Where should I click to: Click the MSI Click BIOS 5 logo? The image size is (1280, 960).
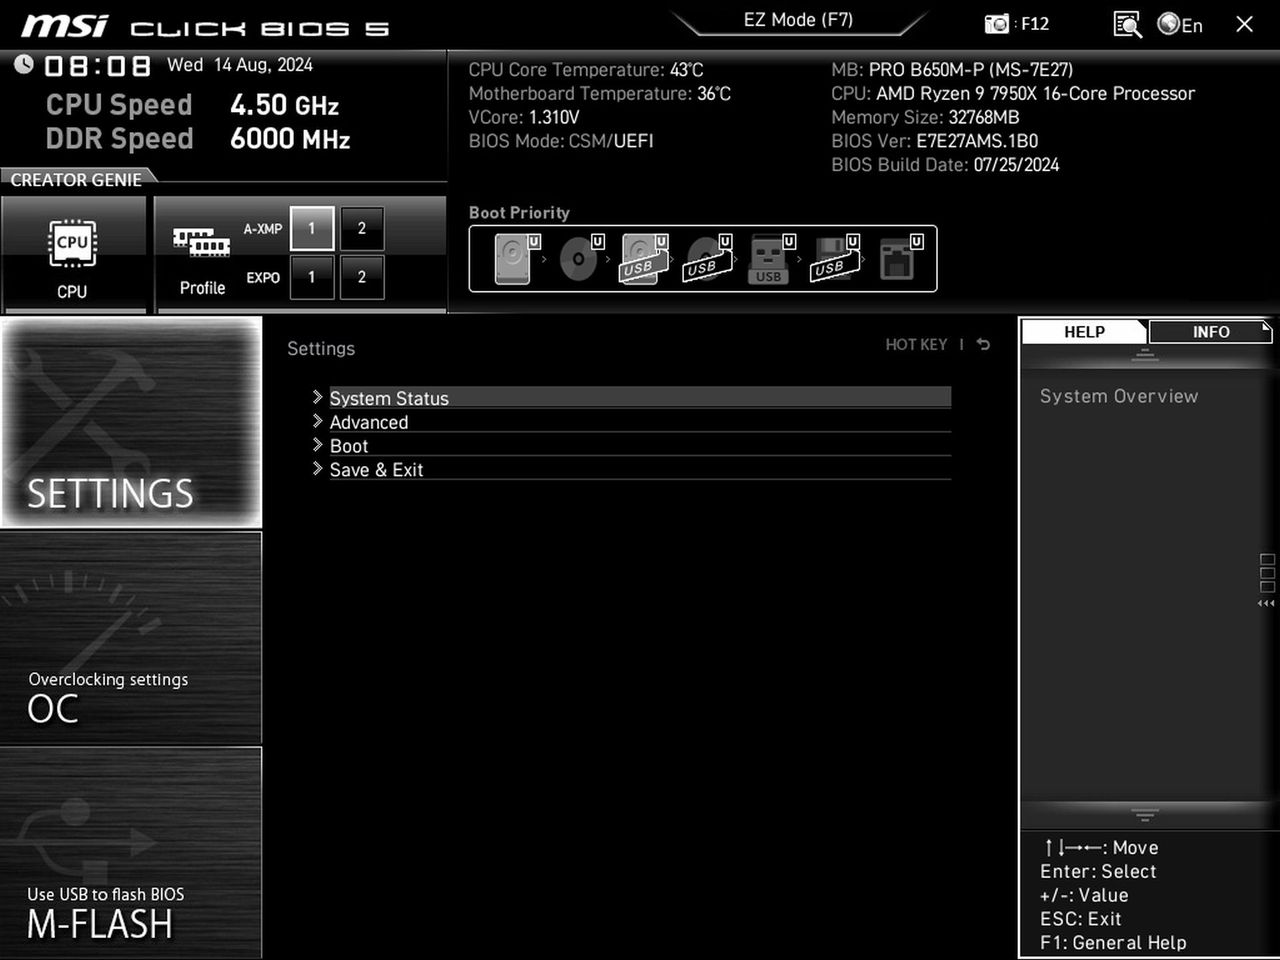pyautogui.click(x=205, y=26)
